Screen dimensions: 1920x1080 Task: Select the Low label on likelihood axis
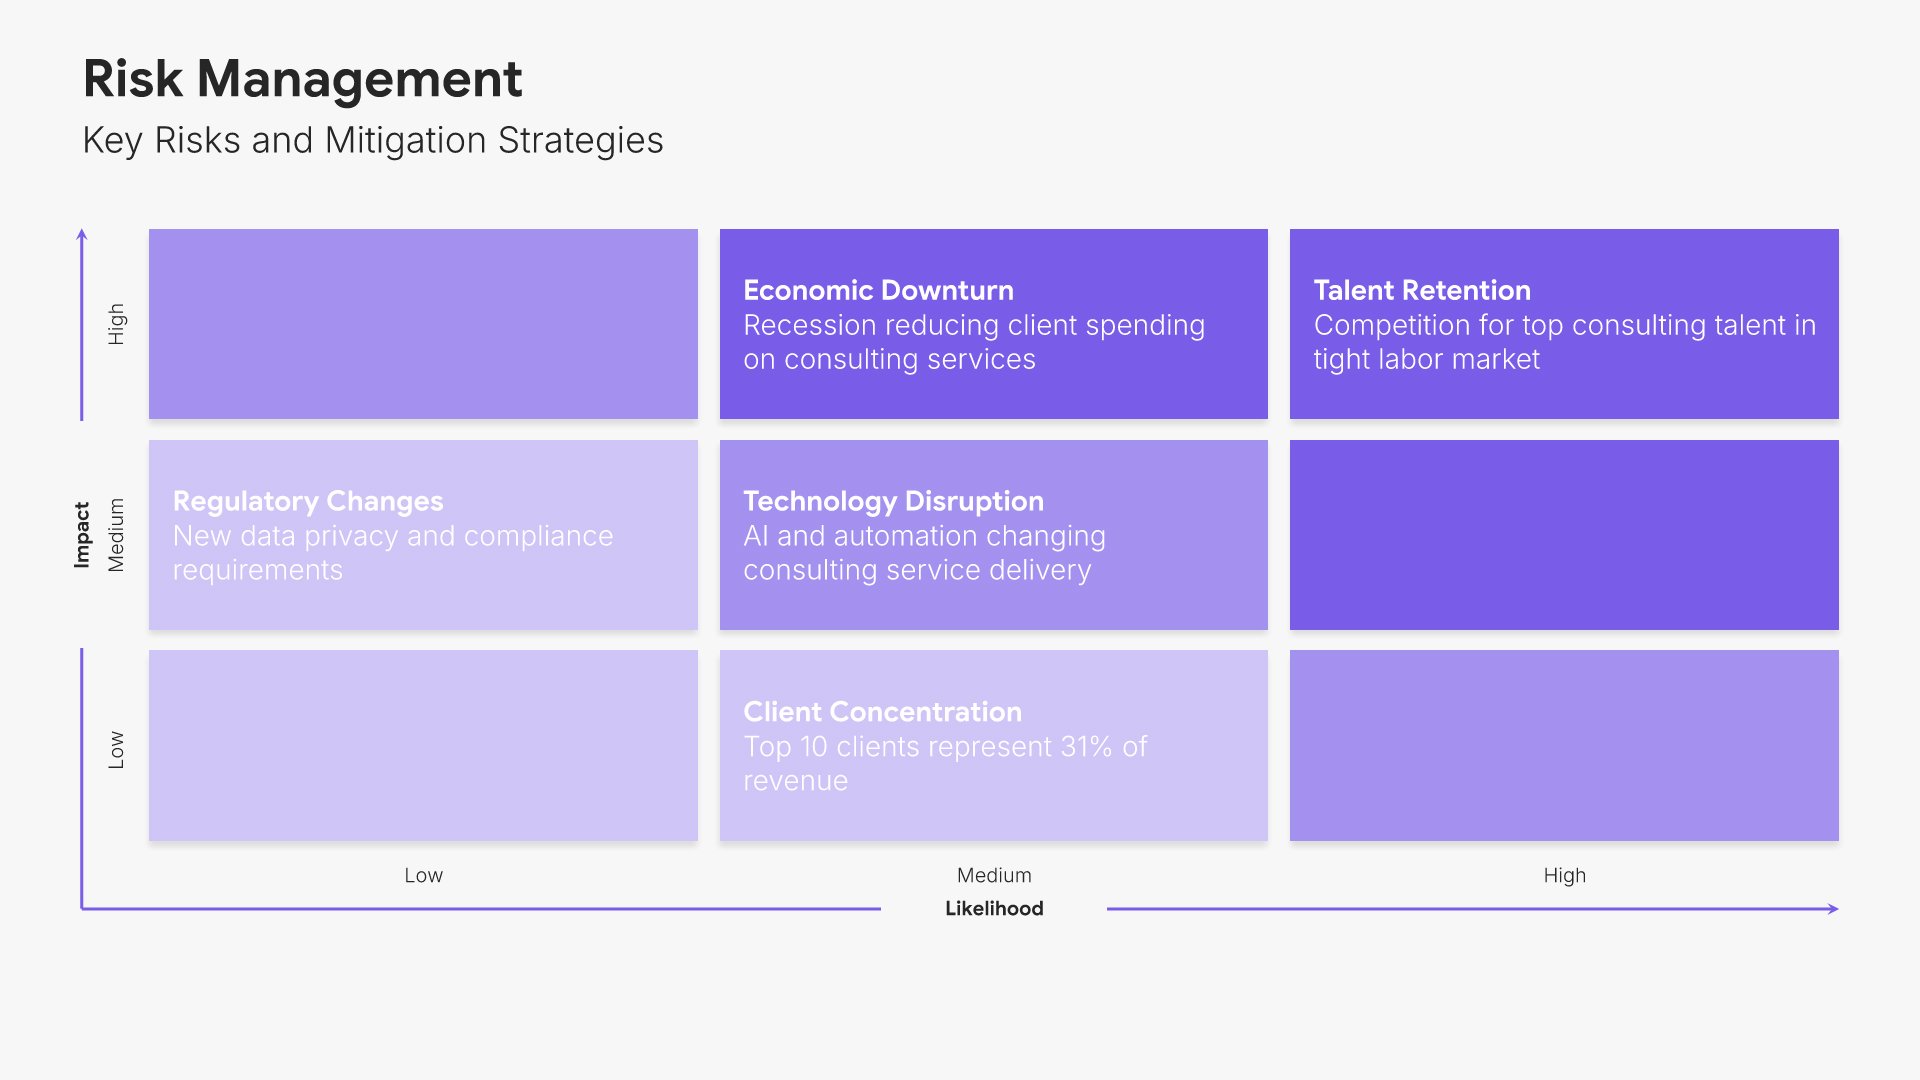coord(423,875)
